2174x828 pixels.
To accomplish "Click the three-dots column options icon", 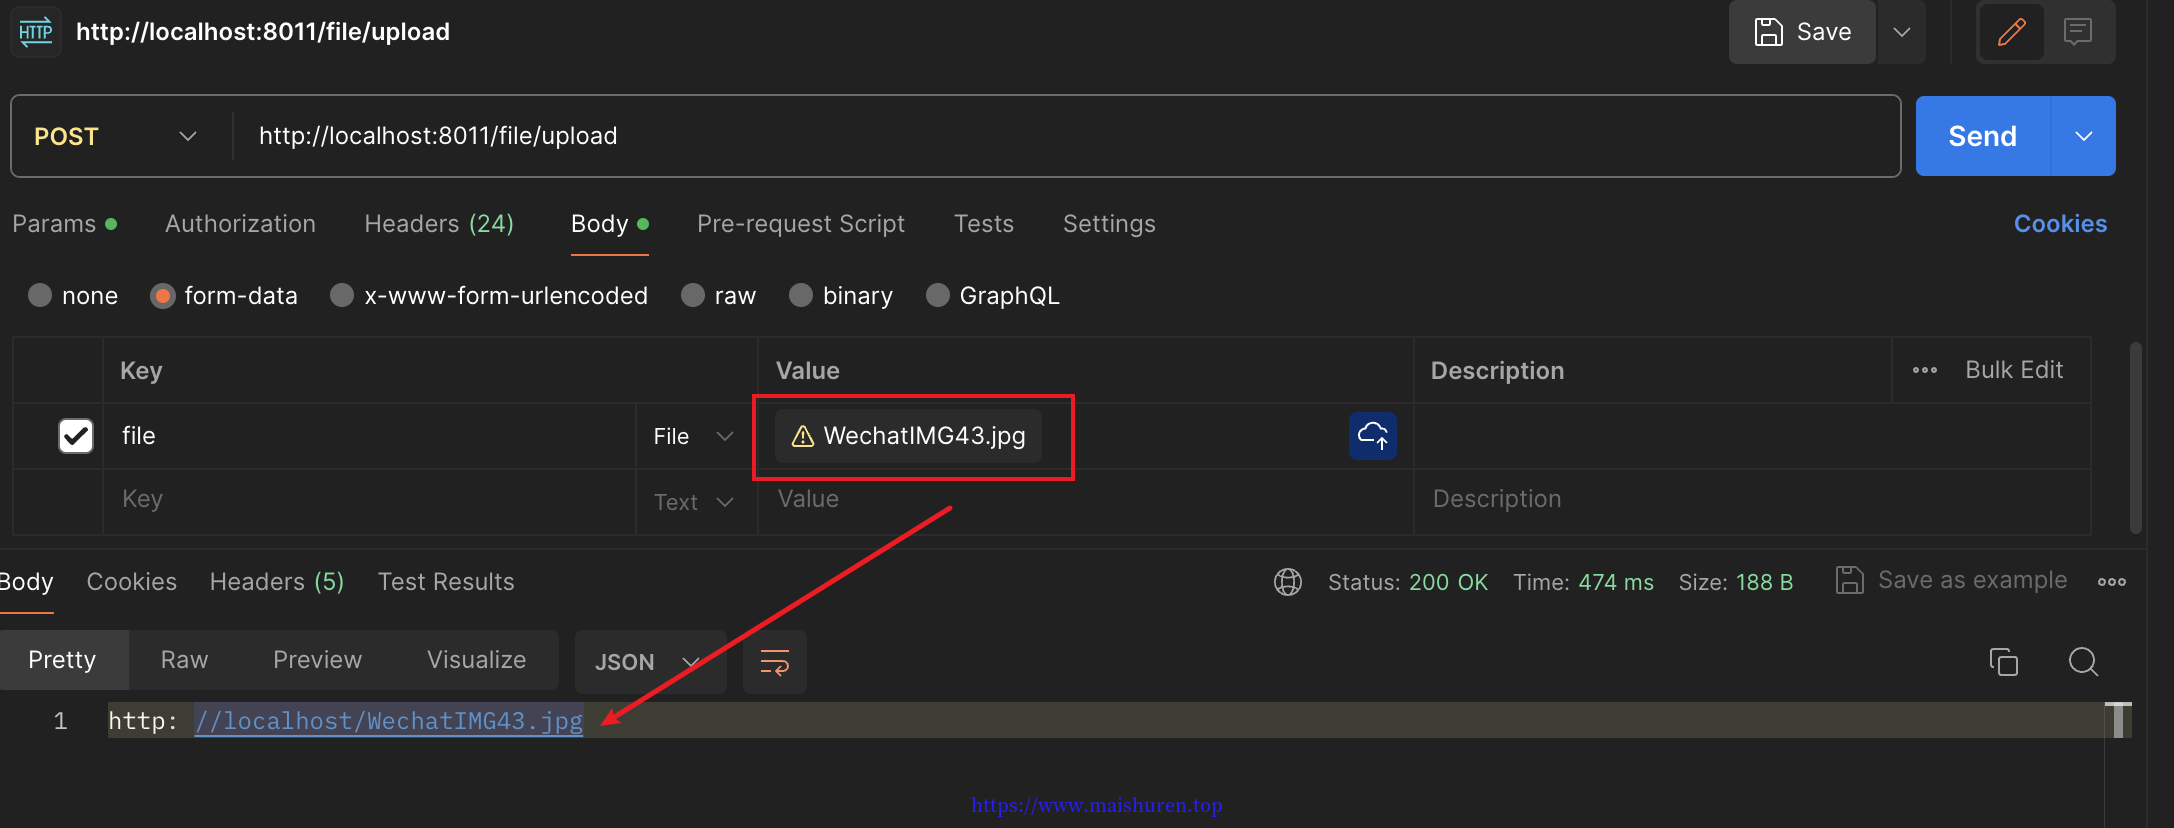I will pos(1924,370).
